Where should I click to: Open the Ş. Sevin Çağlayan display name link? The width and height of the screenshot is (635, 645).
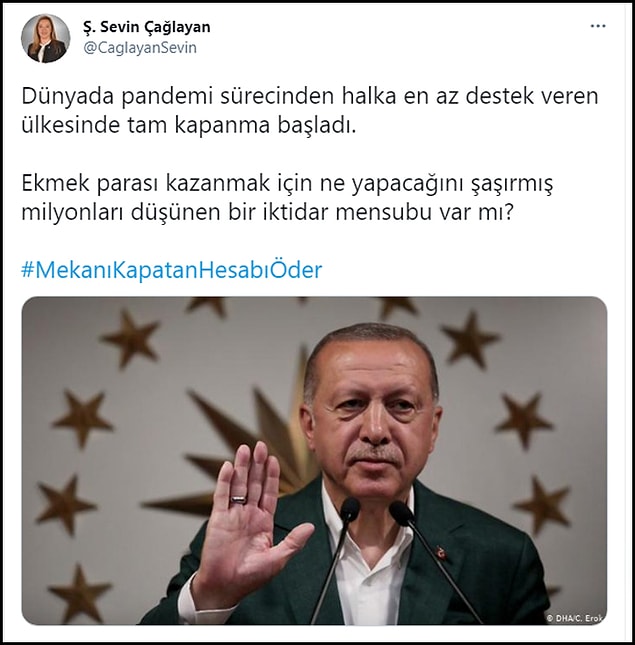146,27
